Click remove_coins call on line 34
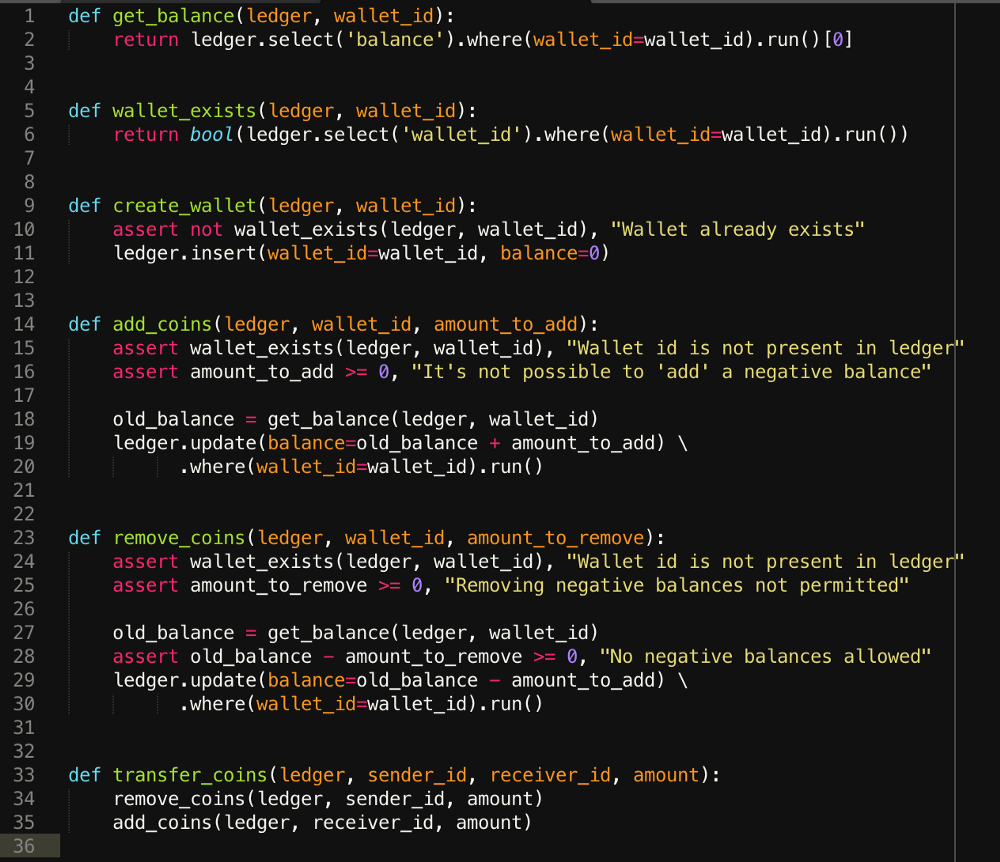 [x=179, y=799]
